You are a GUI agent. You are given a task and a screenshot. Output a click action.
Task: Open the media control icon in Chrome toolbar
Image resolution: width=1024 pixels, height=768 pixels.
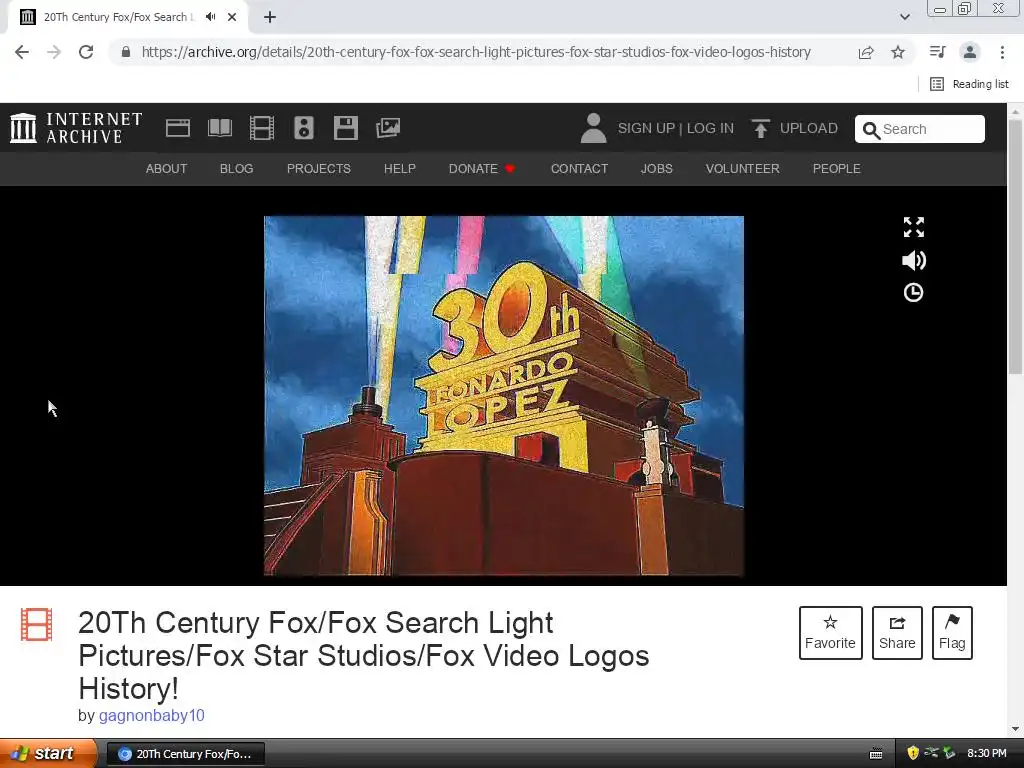[938, 52]
